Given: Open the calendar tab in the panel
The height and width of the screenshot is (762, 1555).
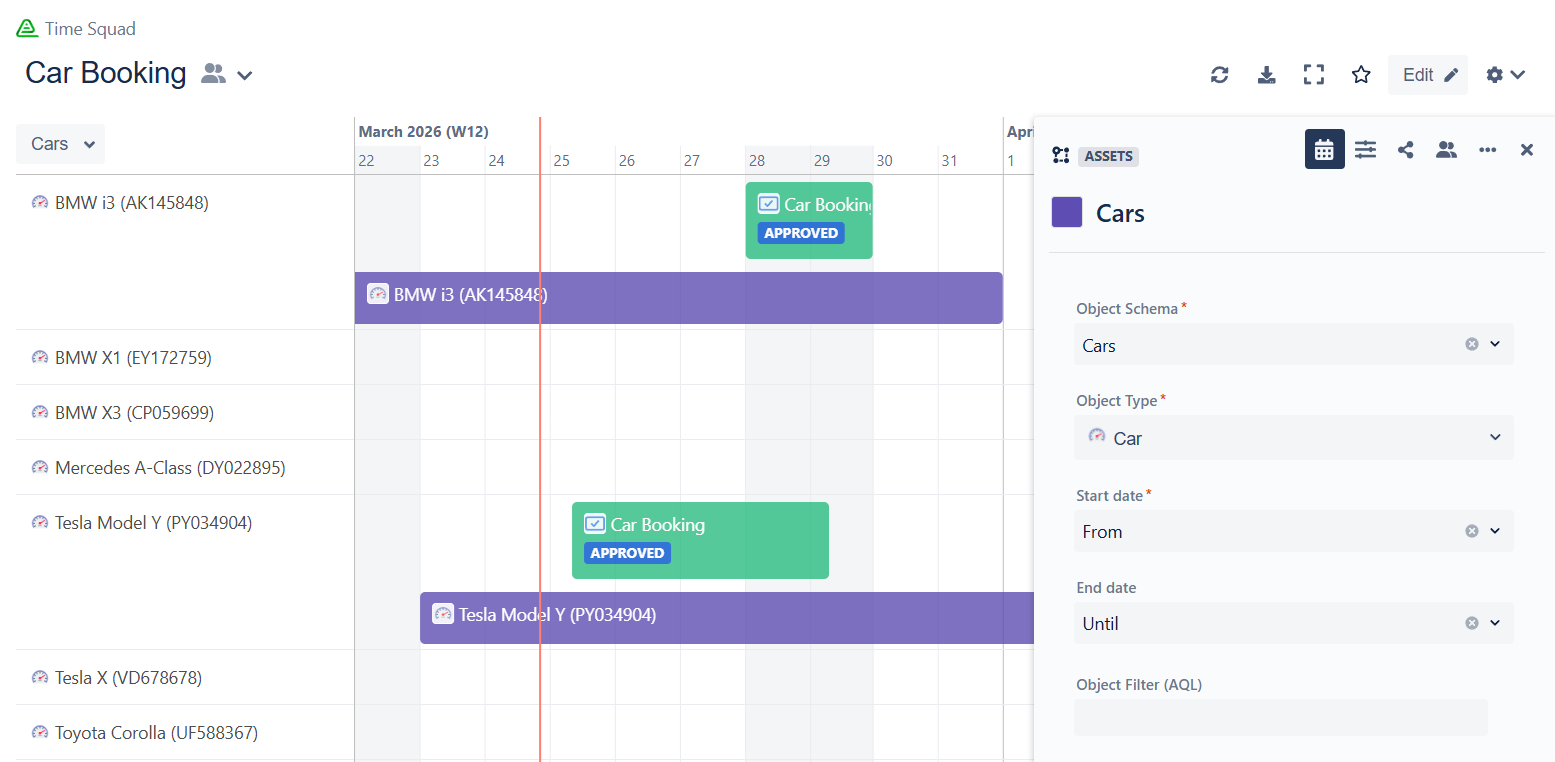Looking at the screenshot, I should [1324, 150].
